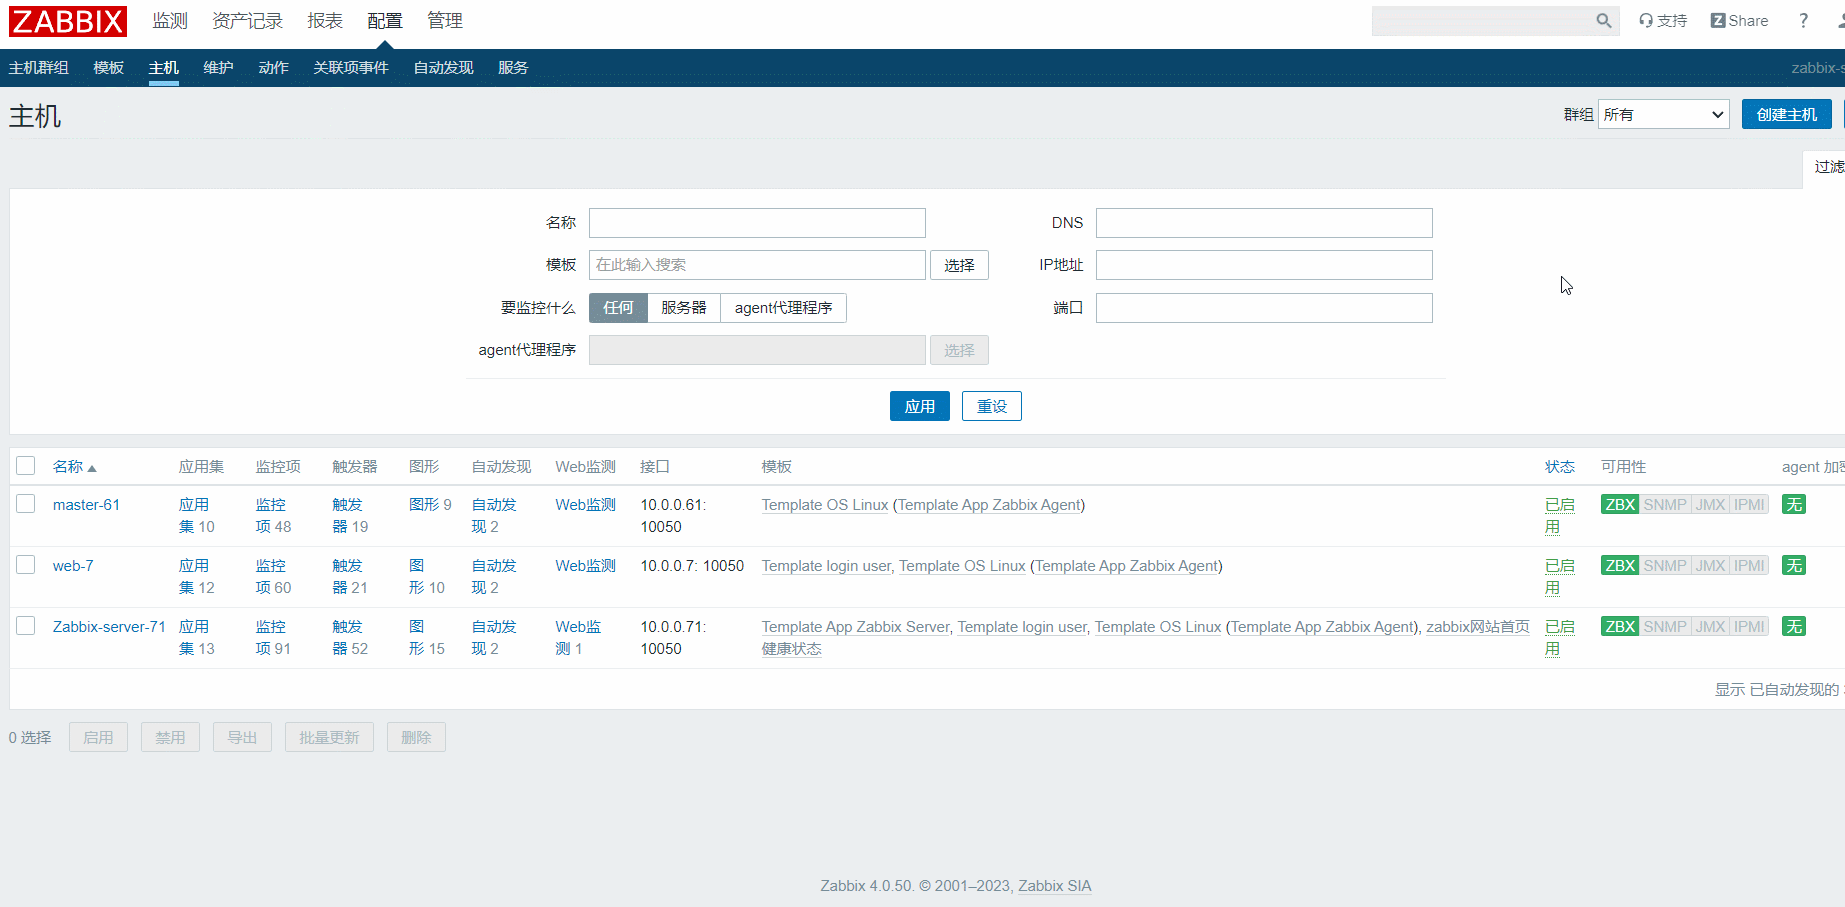Open 自动发现 2 for Zabbix-server-71
Screen dimensions: 1845x907
(494, 638)
